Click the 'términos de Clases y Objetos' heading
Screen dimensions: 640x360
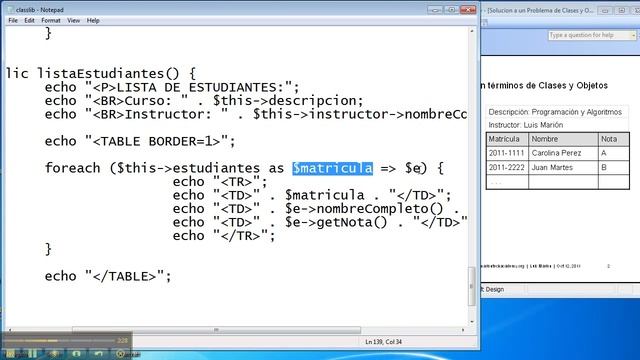pos(547,86)
